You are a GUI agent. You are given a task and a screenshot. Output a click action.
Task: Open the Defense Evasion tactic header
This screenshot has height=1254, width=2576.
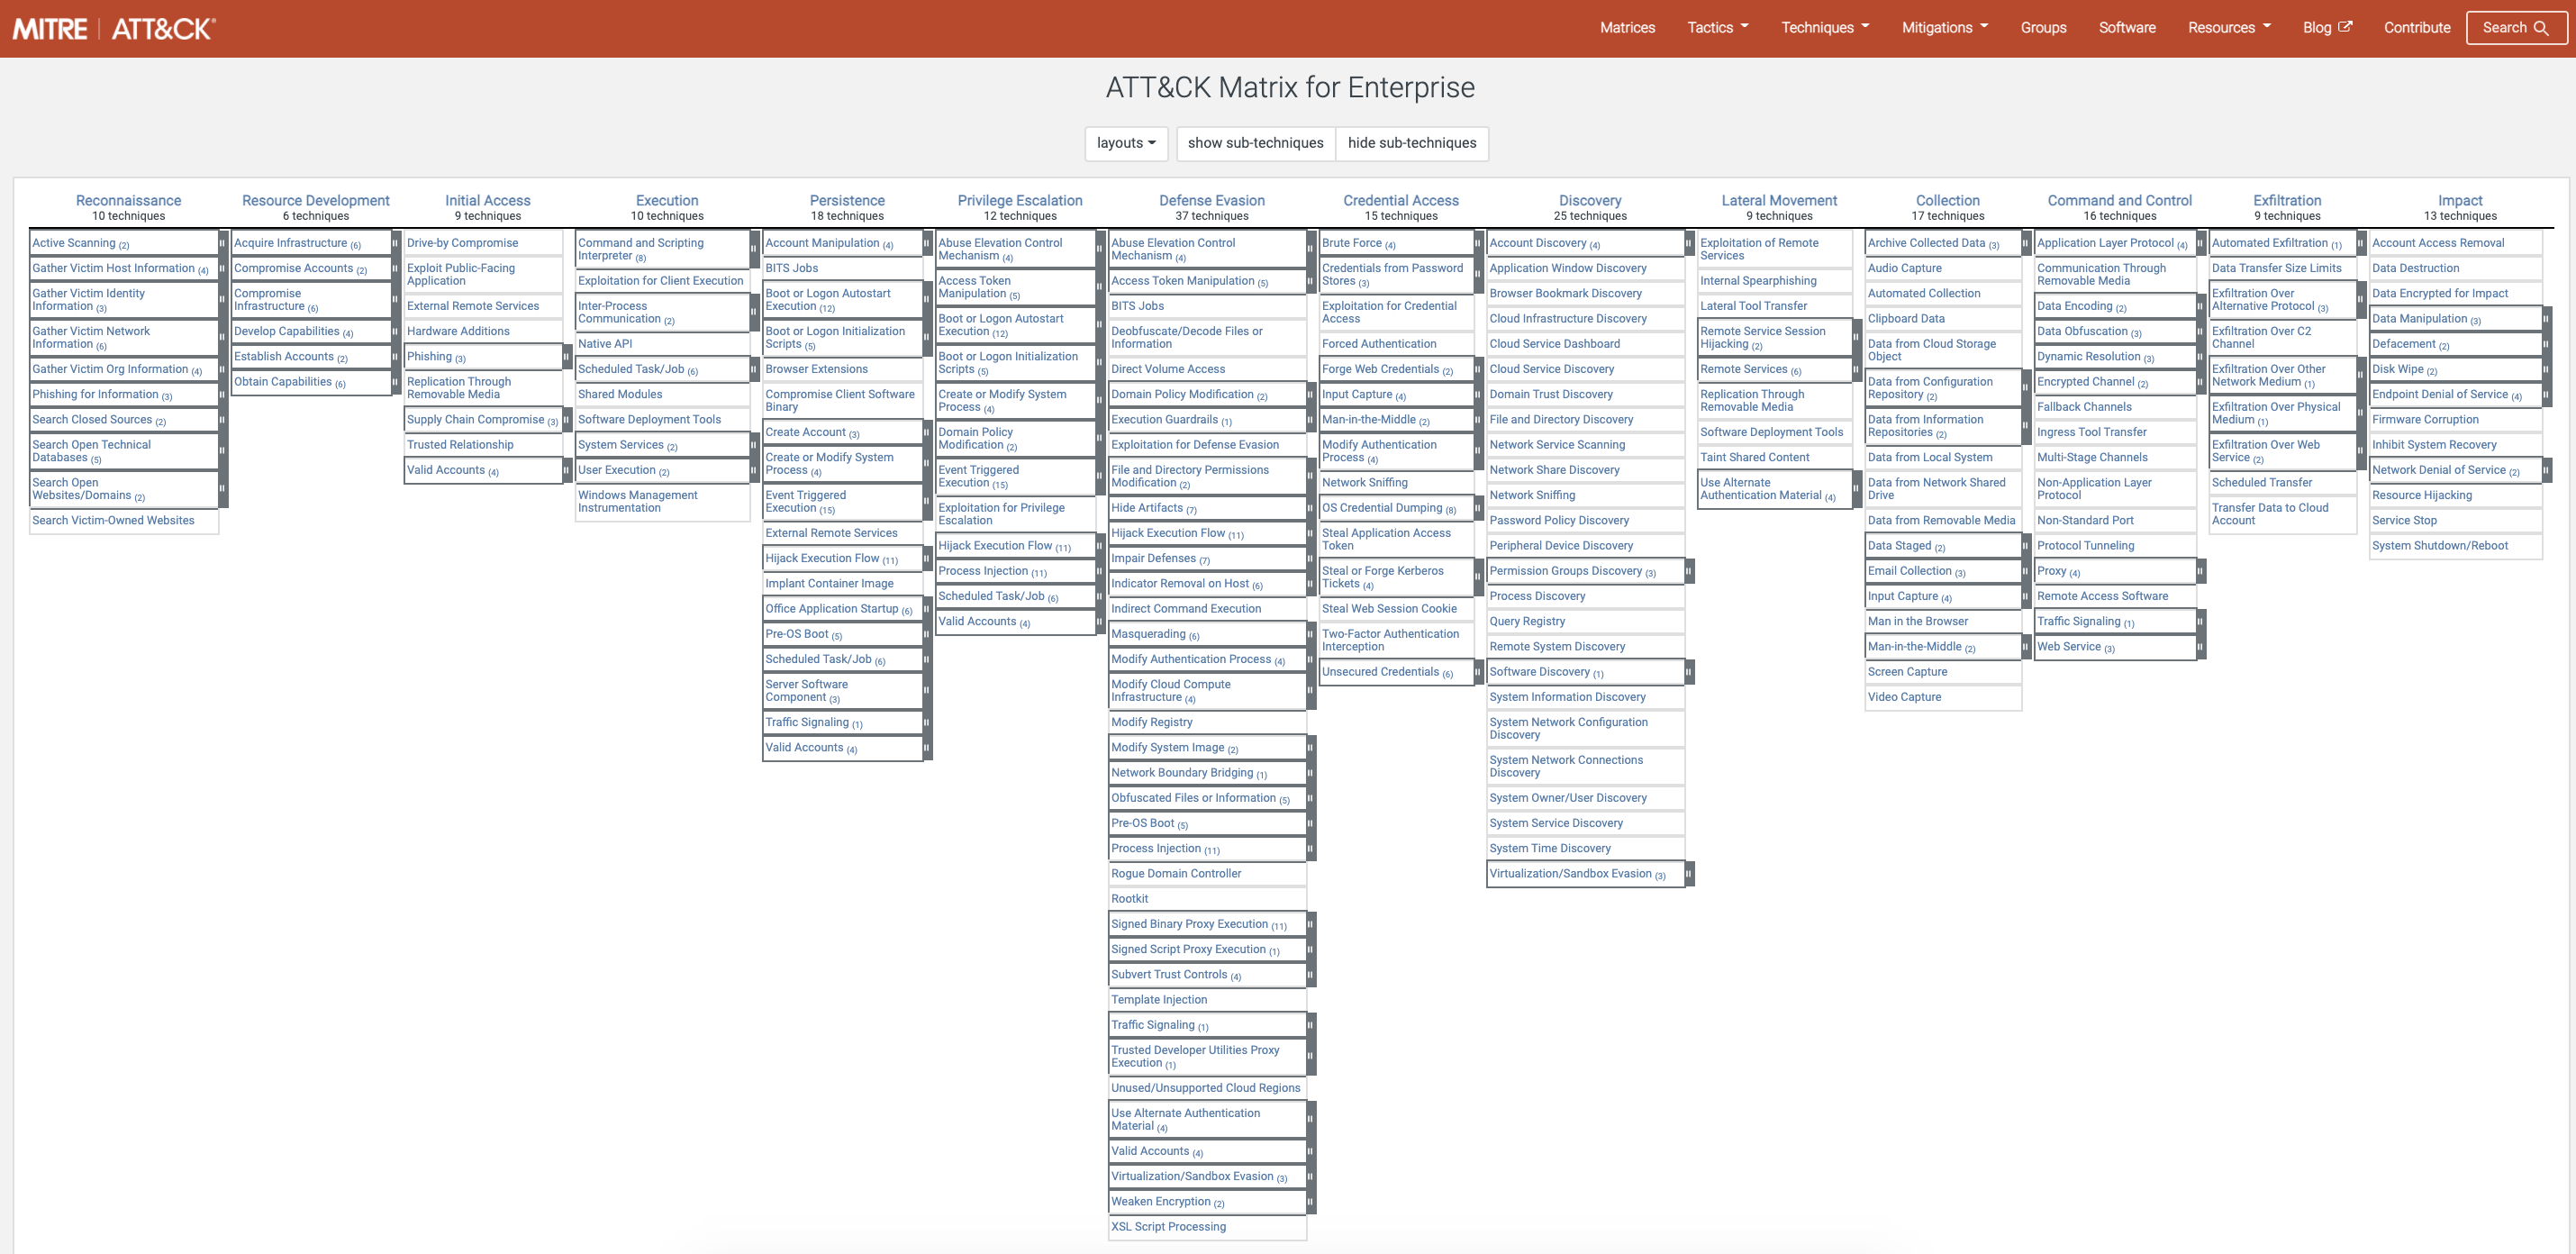(x=1212, y=200)
